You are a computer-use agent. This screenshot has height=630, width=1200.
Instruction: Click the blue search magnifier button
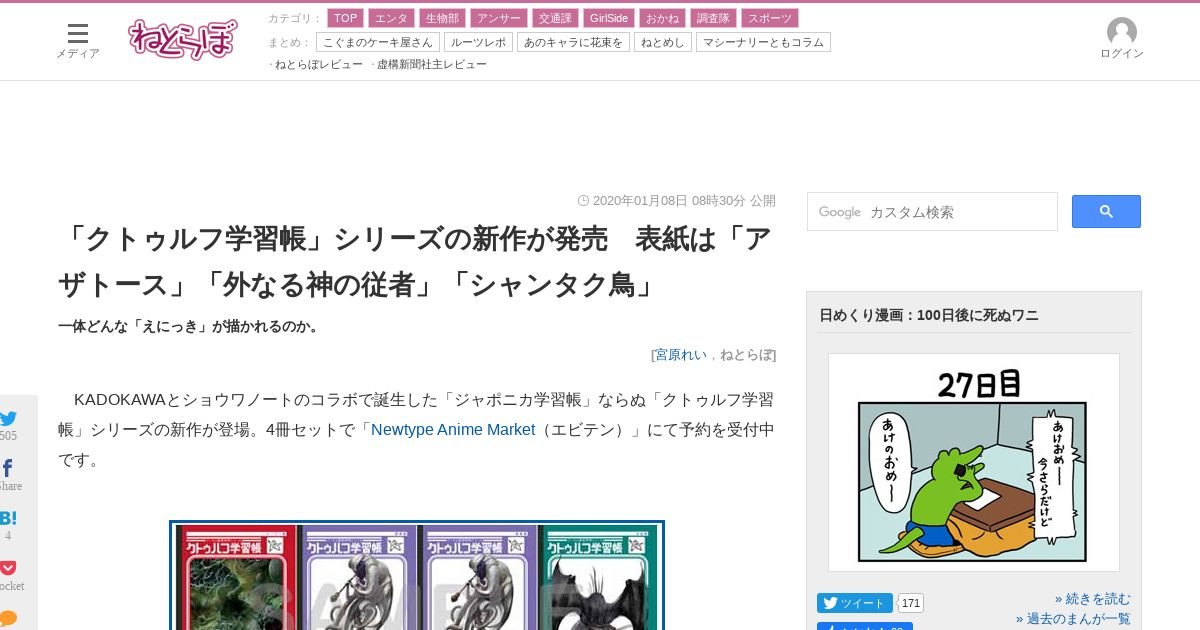(1106, 211)
